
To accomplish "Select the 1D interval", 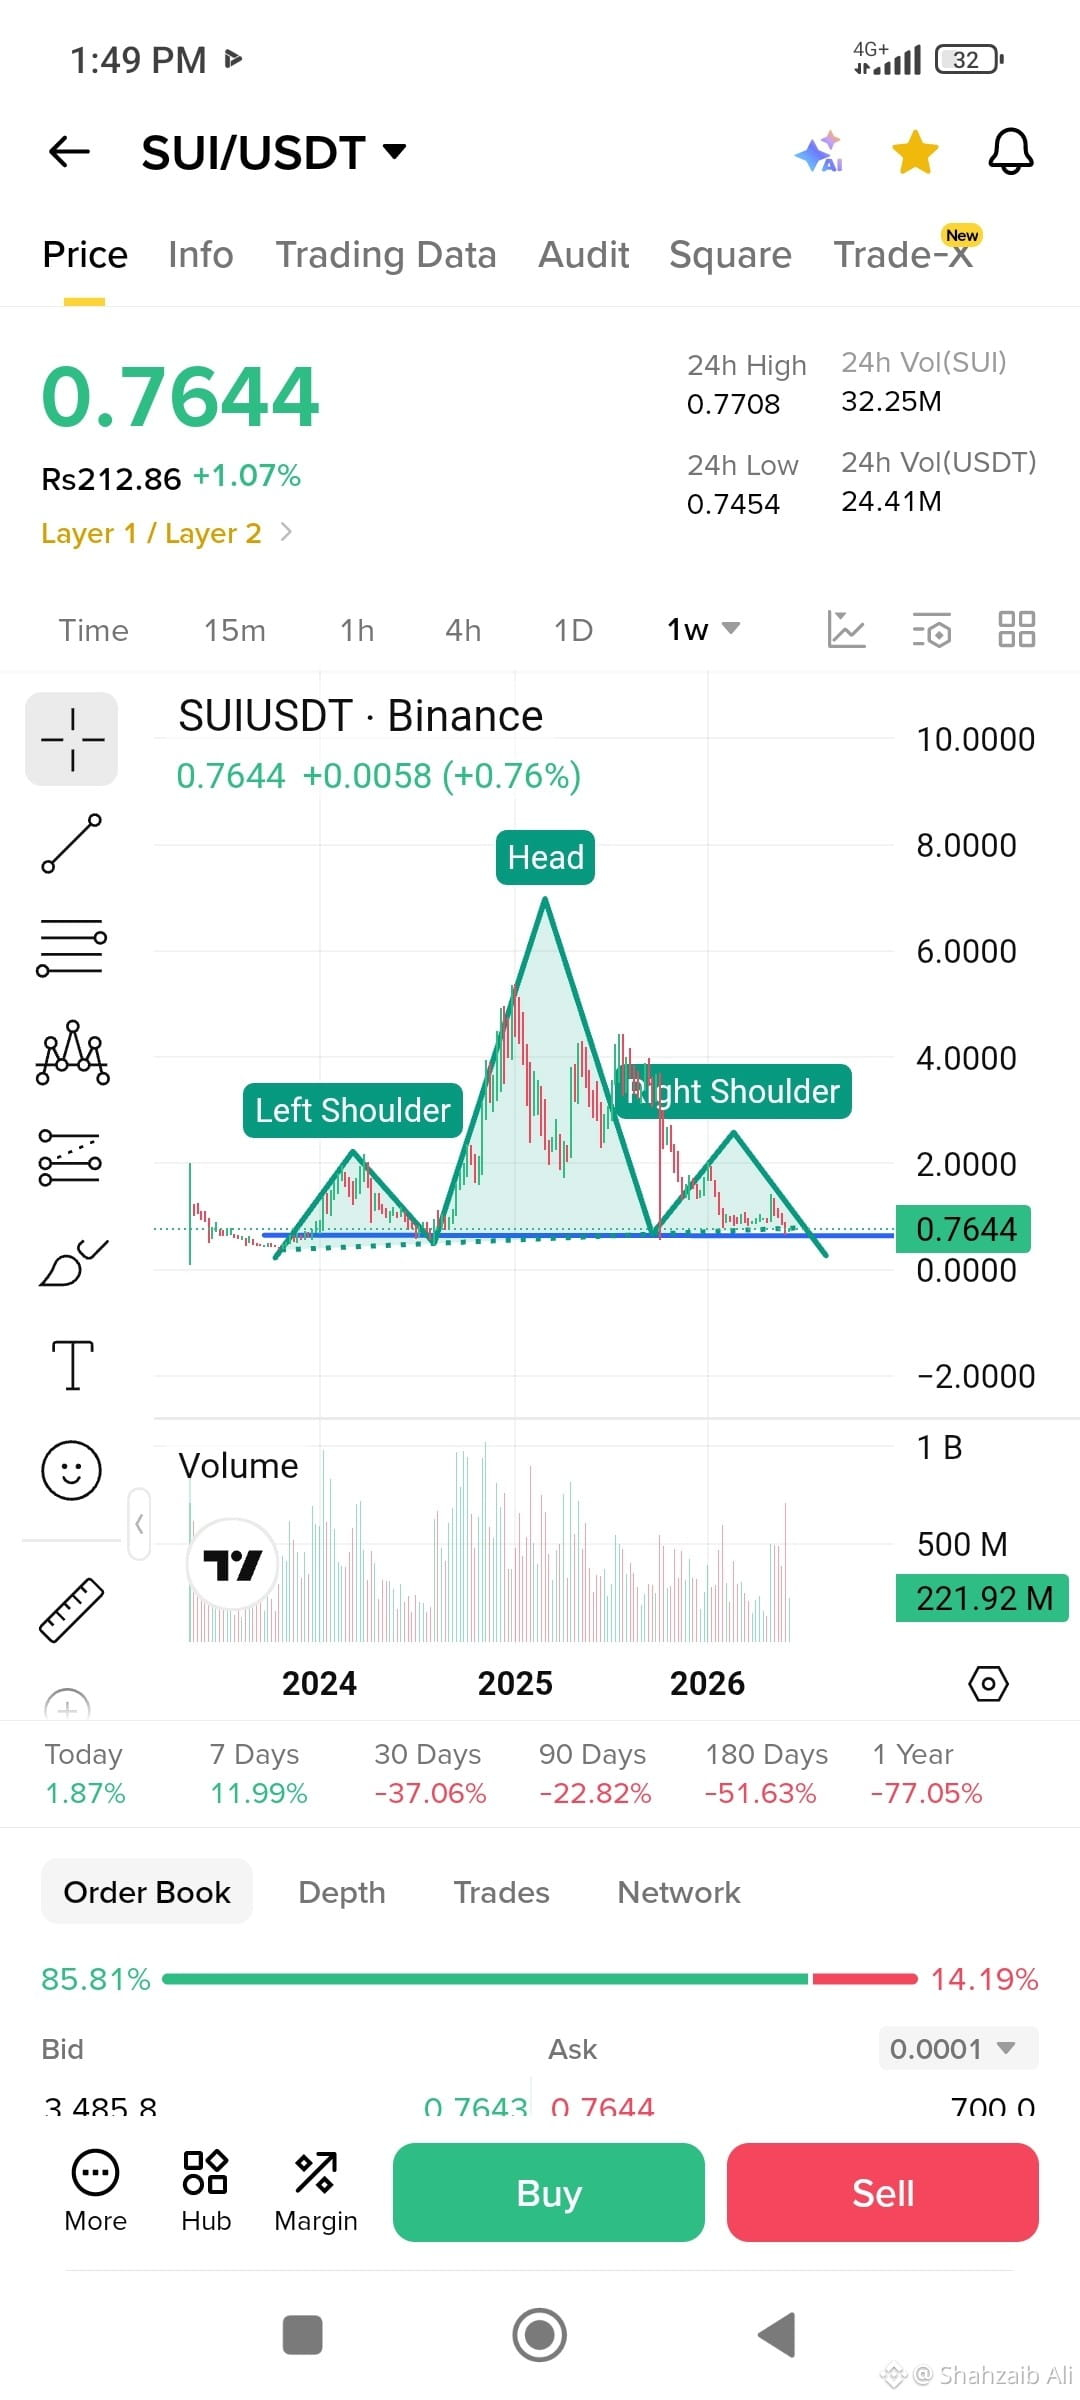I will tap(574, 631).
